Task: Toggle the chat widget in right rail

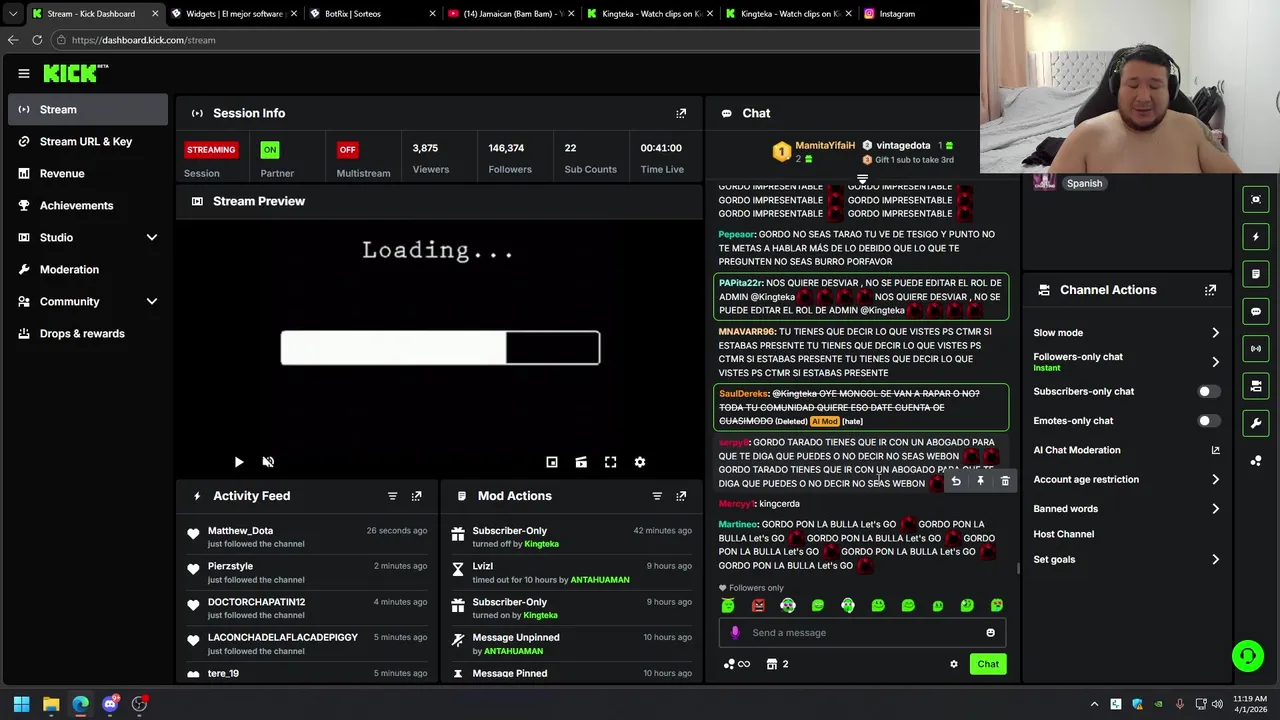Action: pyautogui.click(x=1256, y=311)
